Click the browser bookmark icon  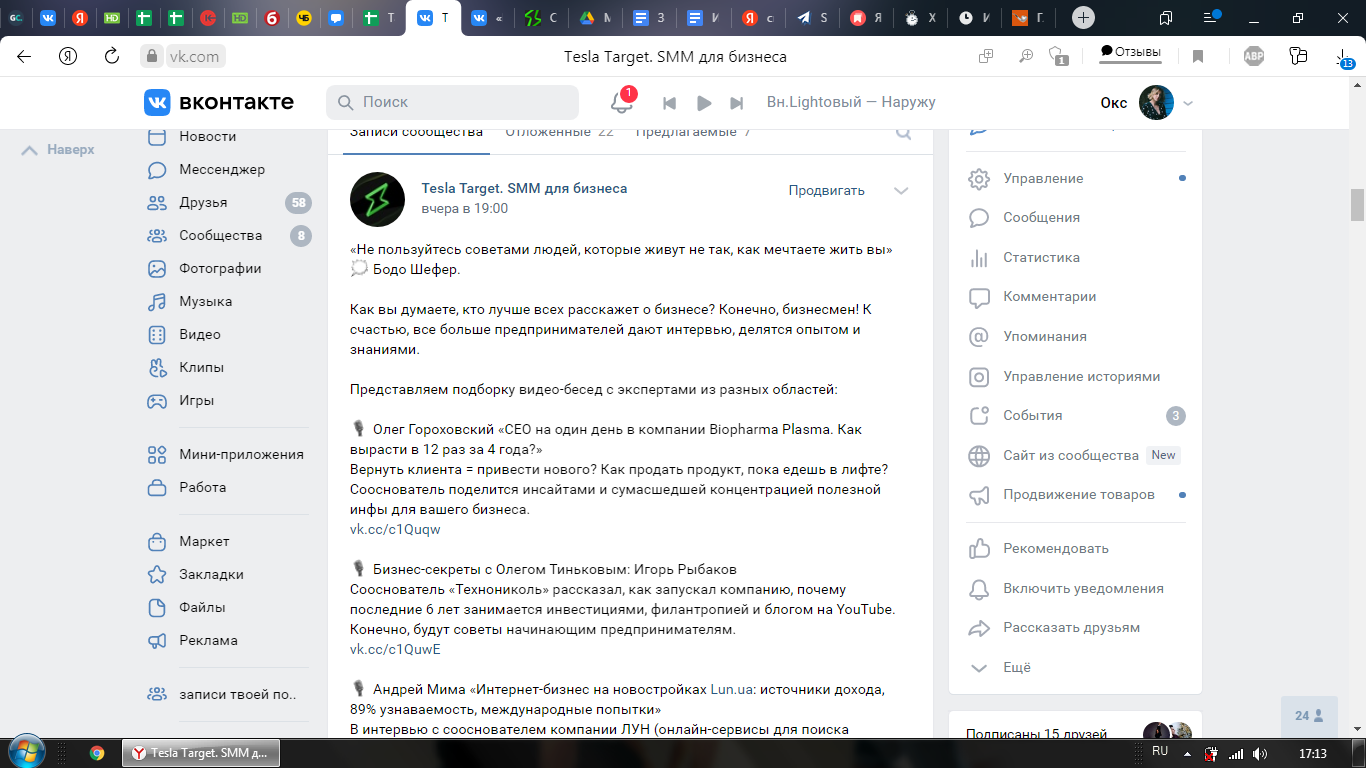(x=1198, y=57)
